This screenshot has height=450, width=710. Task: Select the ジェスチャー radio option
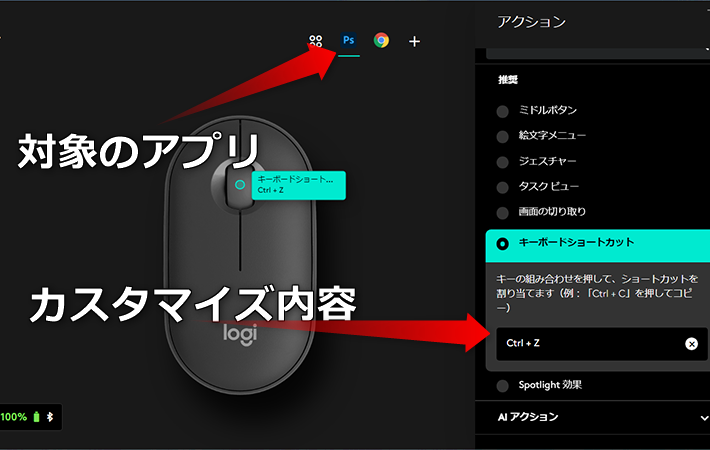[502, 162]
